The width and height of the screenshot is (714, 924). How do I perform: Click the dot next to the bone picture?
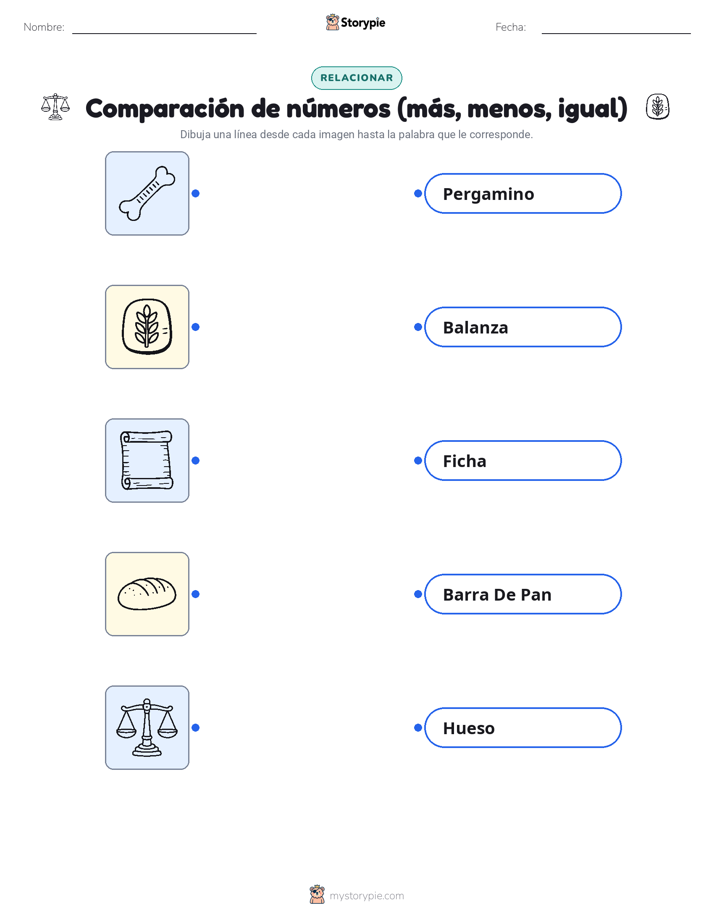[x=196, y=193]
